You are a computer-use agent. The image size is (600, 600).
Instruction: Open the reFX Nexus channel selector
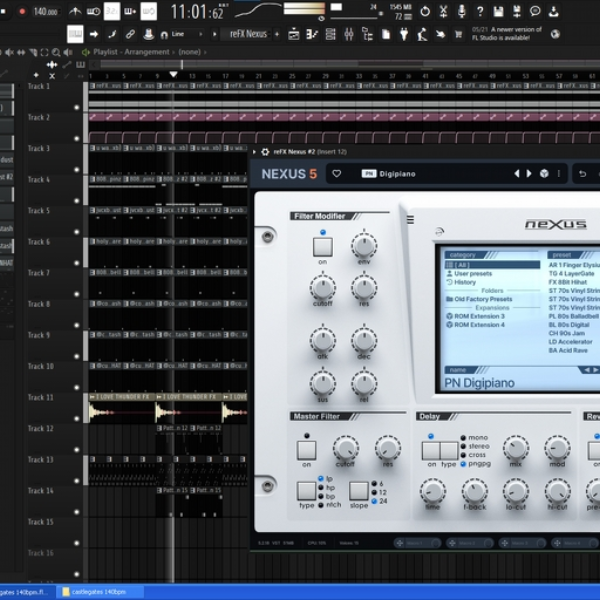click(x=248, y=34)
